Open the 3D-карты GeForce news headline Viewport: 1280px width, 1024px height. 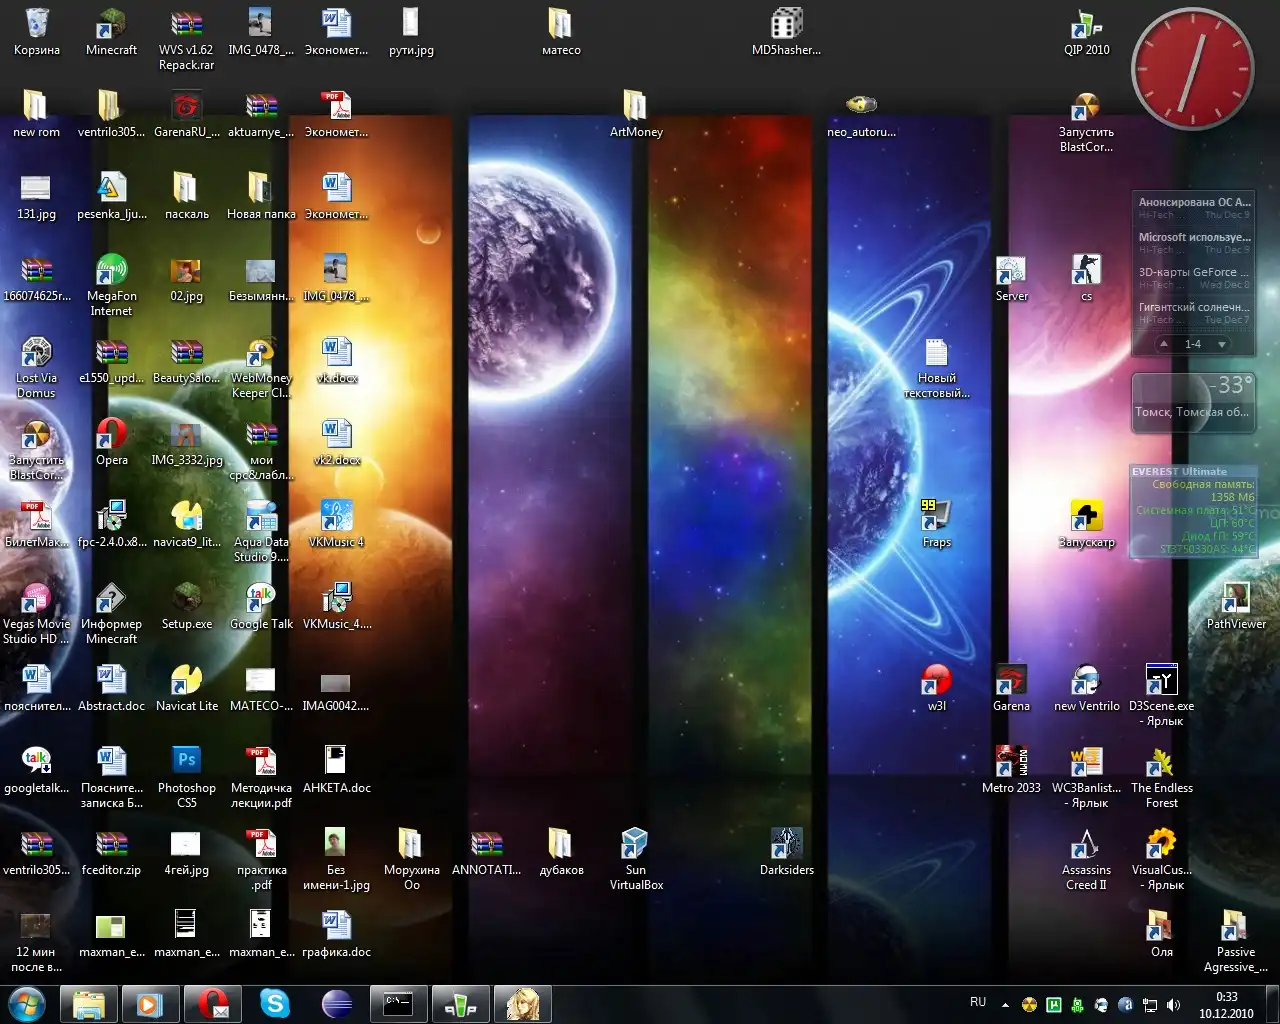(1193, 272)
